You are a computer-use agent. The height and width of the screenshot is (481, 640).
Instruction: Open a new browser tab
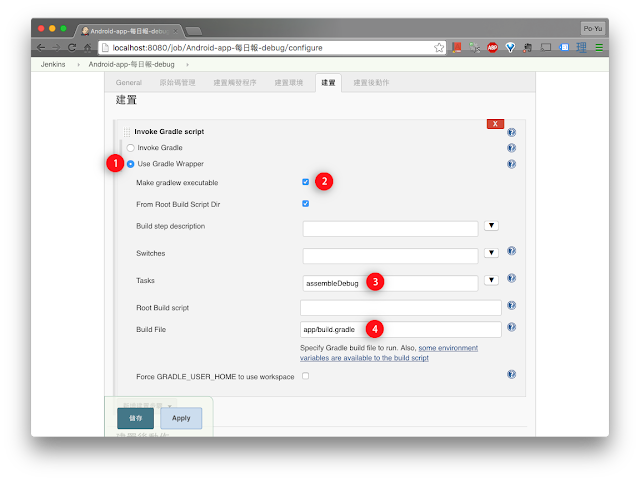(x=193, y=31)
